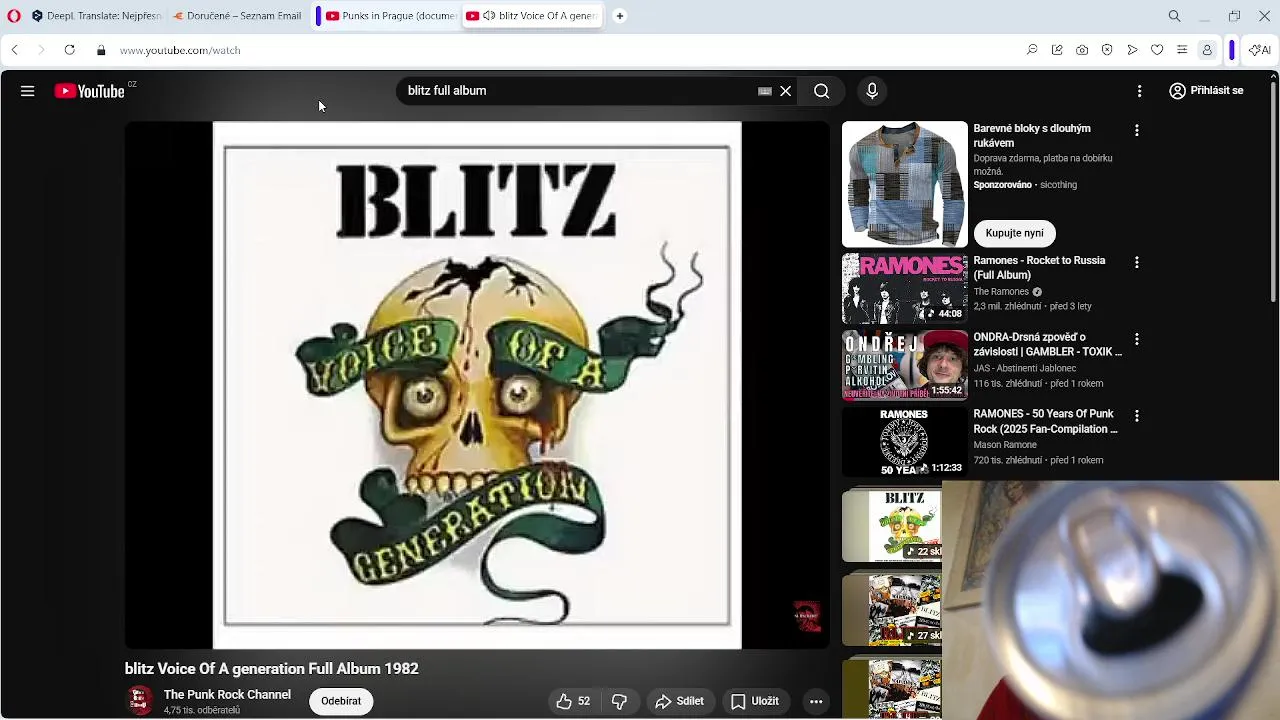Open The Punk Rock Channel avatar
This screenshot has height=720, width=1280.
click(x=140, y=701)
